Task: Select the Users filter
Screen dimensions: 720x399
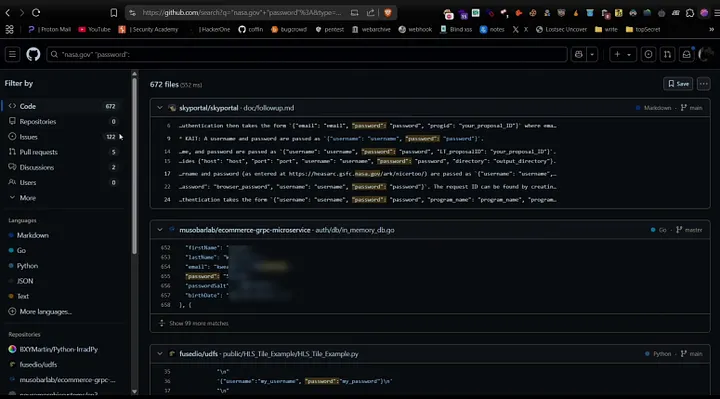Action: point(62,182)
